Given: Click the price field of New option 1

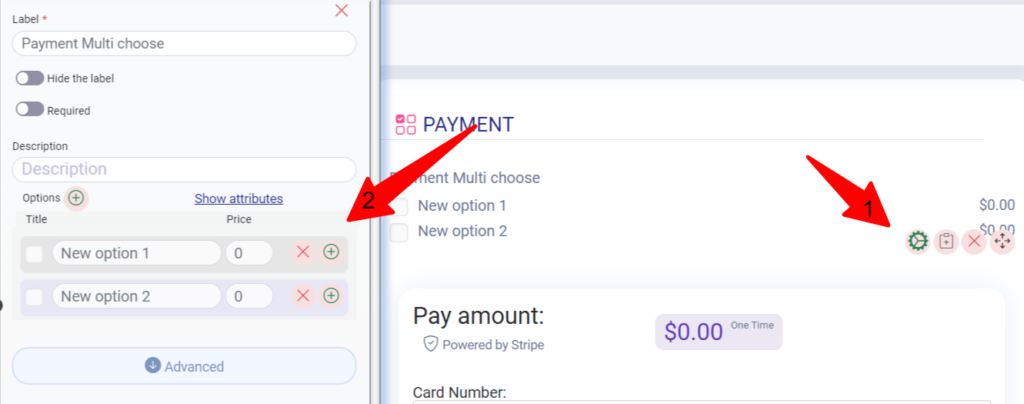Looking at the screenshot, I should click(x=249, y=253).
